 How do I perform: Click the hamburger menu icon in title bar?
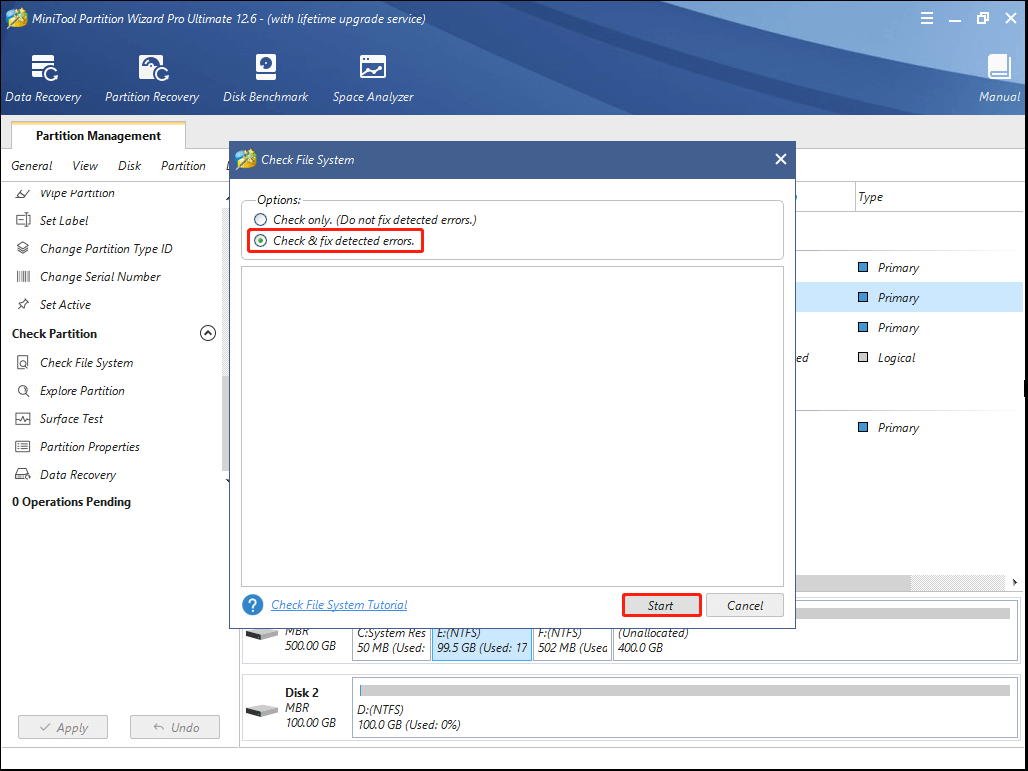[x=927, y=18]
